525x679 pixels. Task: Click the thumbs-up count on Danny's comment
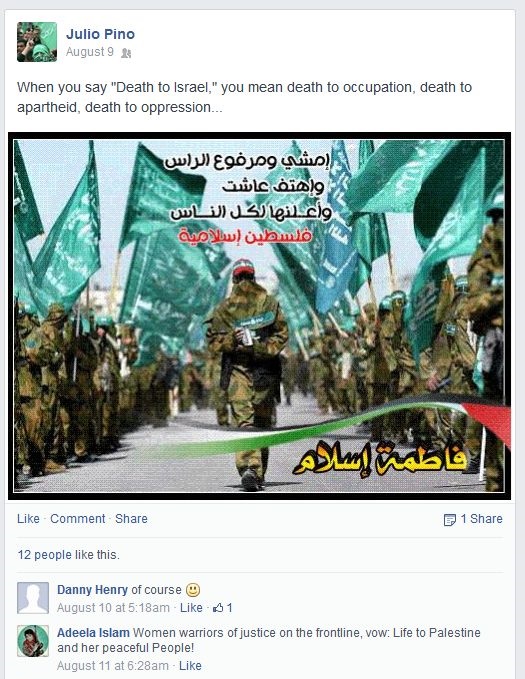click(223, 608)
